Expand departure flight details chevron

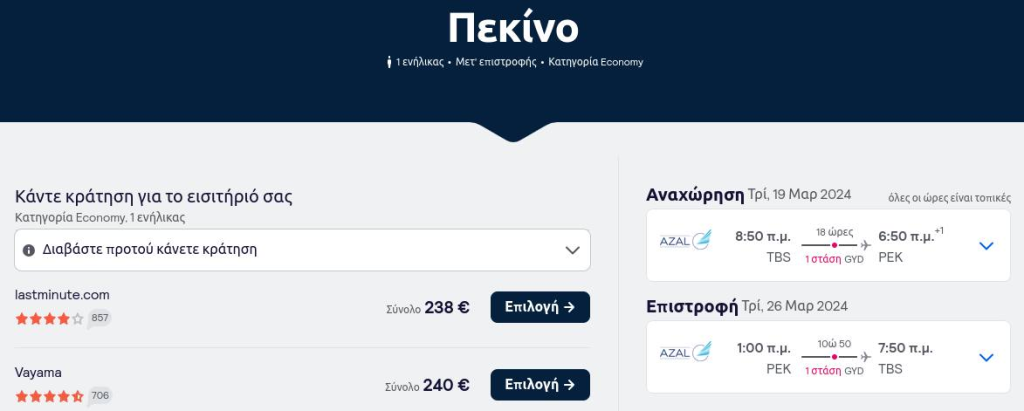pyautogui.click(x=986, y=246)
